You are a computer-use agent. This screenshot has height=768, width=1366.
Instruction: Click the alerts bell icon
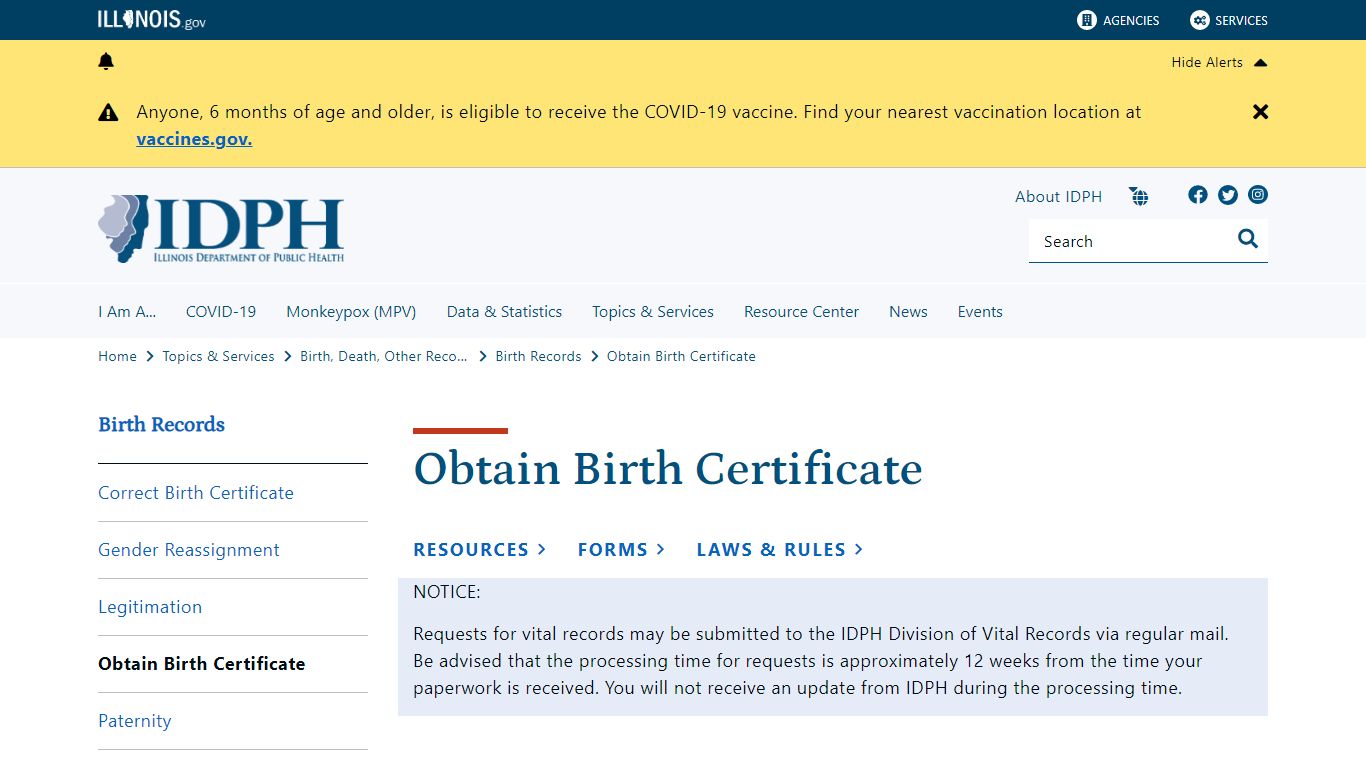(106, 62)
